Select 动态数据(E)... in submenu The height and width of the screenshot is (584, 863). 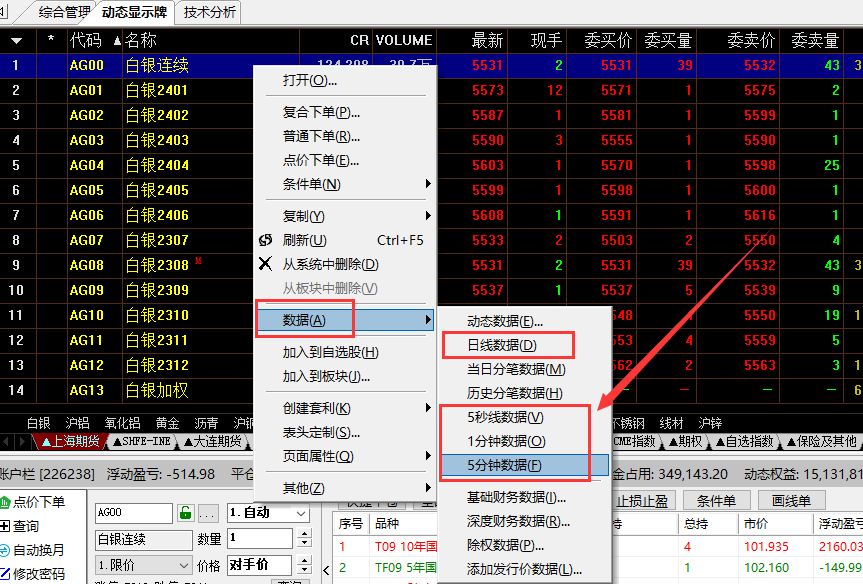pyautogui.click(x=525, y=321)
